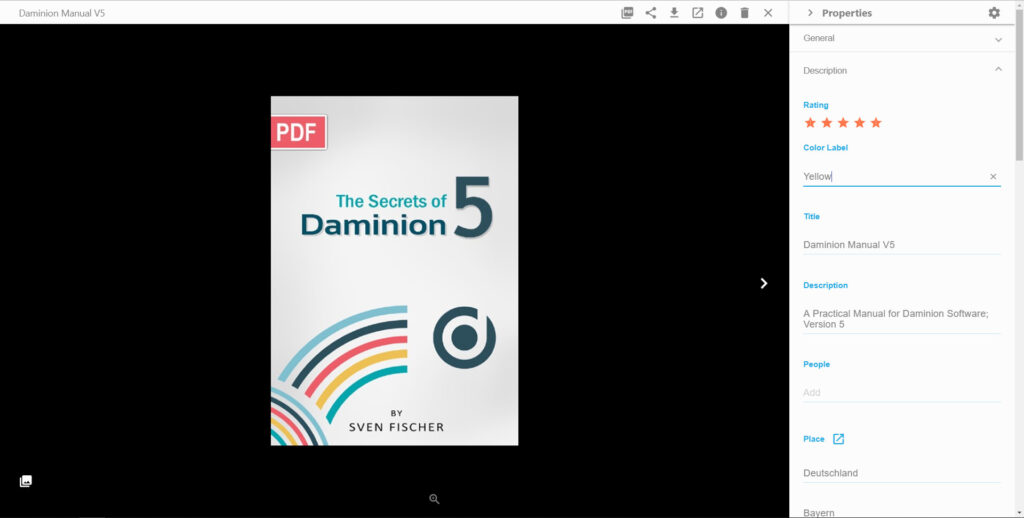Open the Place external link icon
The image size is (1024, 518).
click(x=839, y=439)
